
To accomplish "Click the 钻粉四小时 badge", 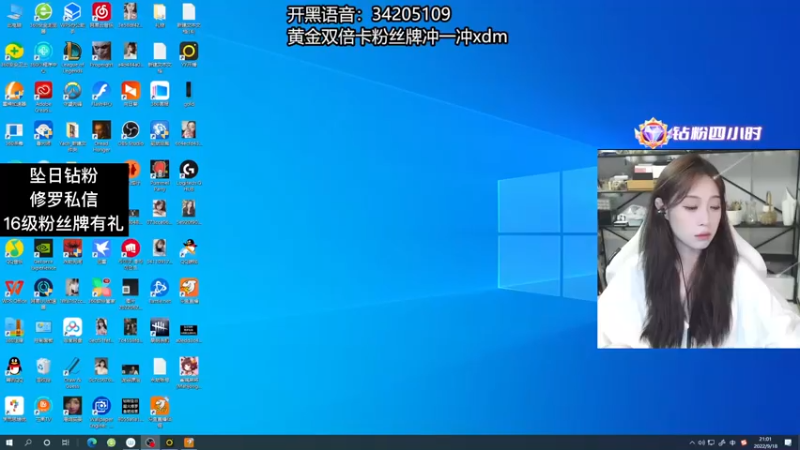I will [697, 134].
